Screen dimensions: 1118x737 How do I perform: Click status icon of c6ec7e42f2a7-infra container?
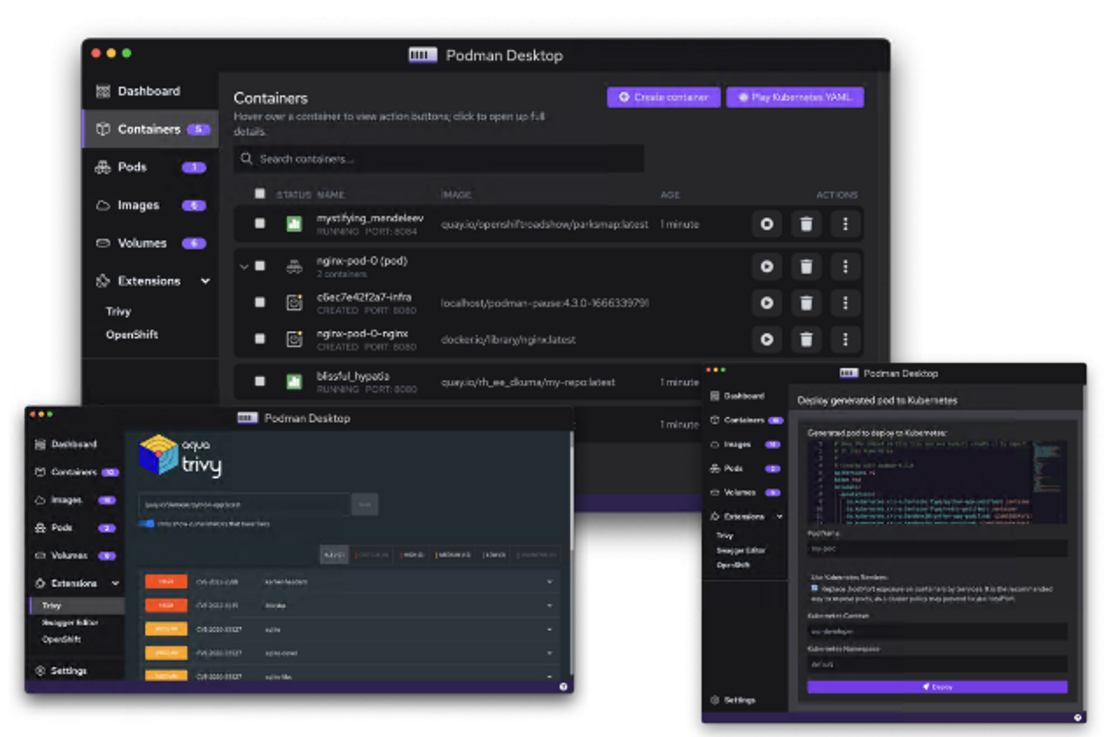click(x=294, y=303)
